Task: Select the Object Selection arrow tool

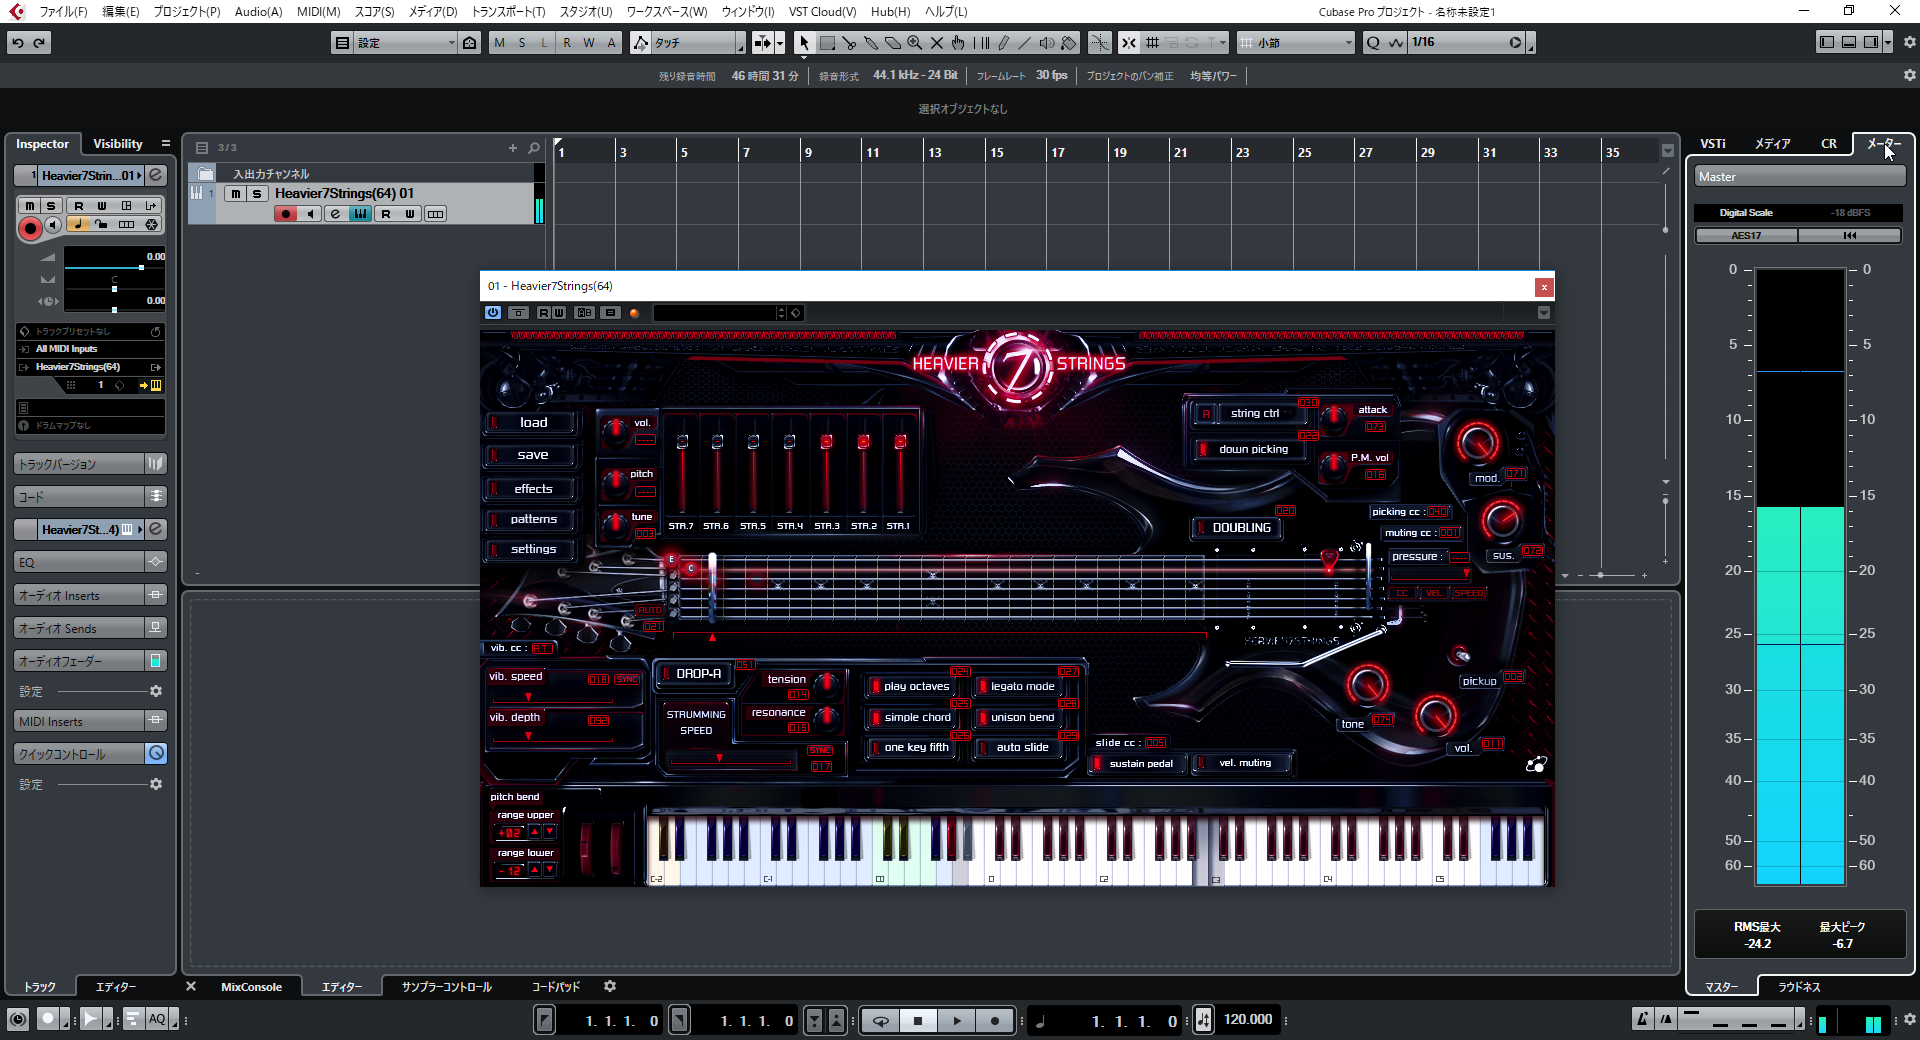Action: pyautogui.click(x=804, y=42)
